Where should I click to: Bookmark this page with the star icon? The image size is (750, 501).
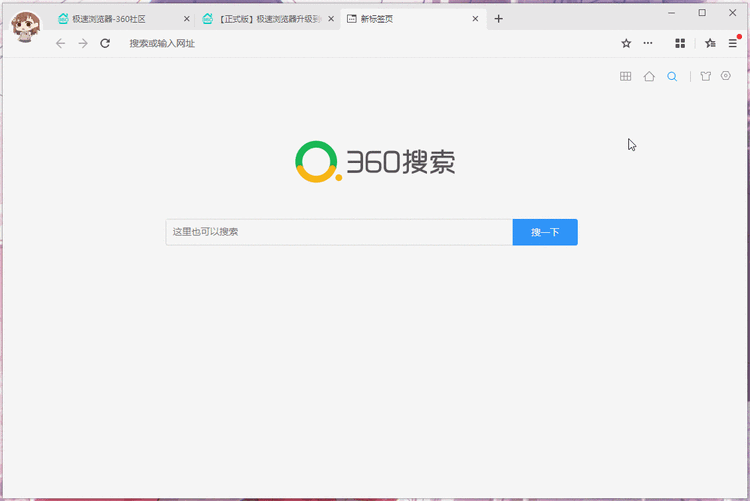(x=626, y=44)
